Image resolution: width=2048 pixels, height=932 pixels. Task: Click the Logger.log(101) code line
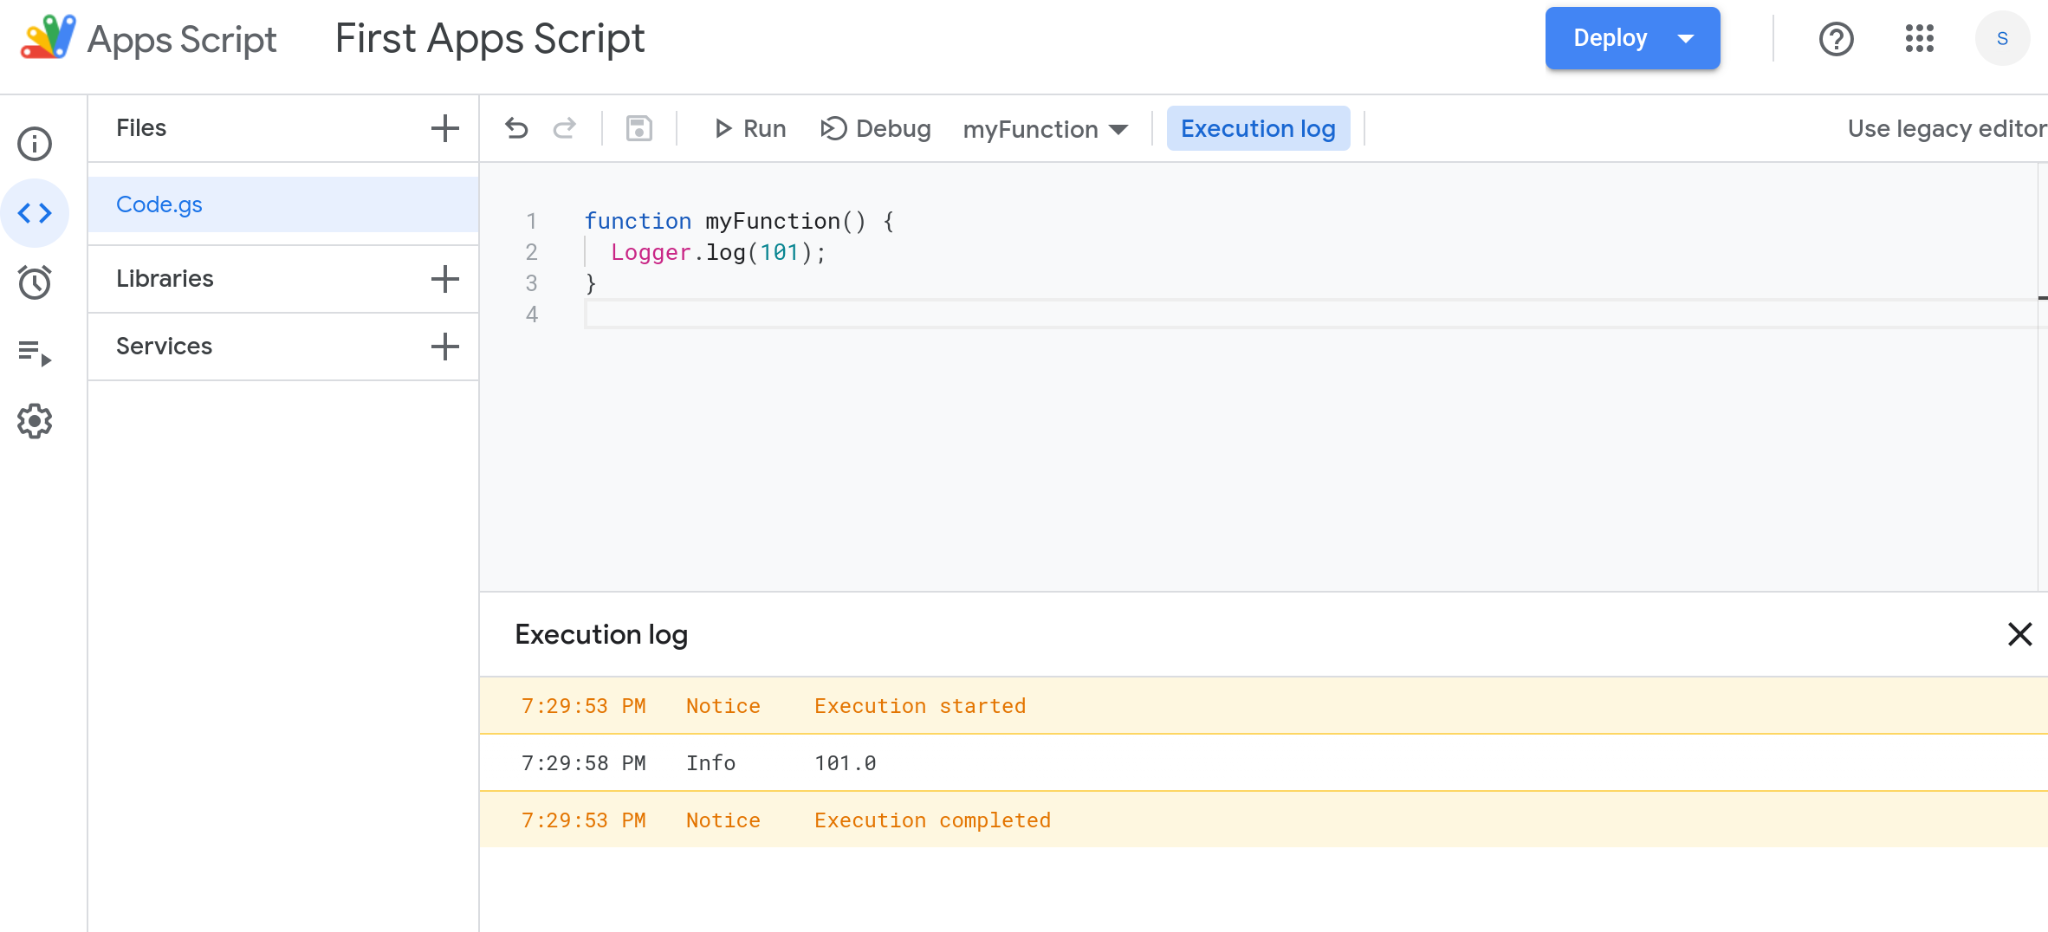click(x=719, y=252)
